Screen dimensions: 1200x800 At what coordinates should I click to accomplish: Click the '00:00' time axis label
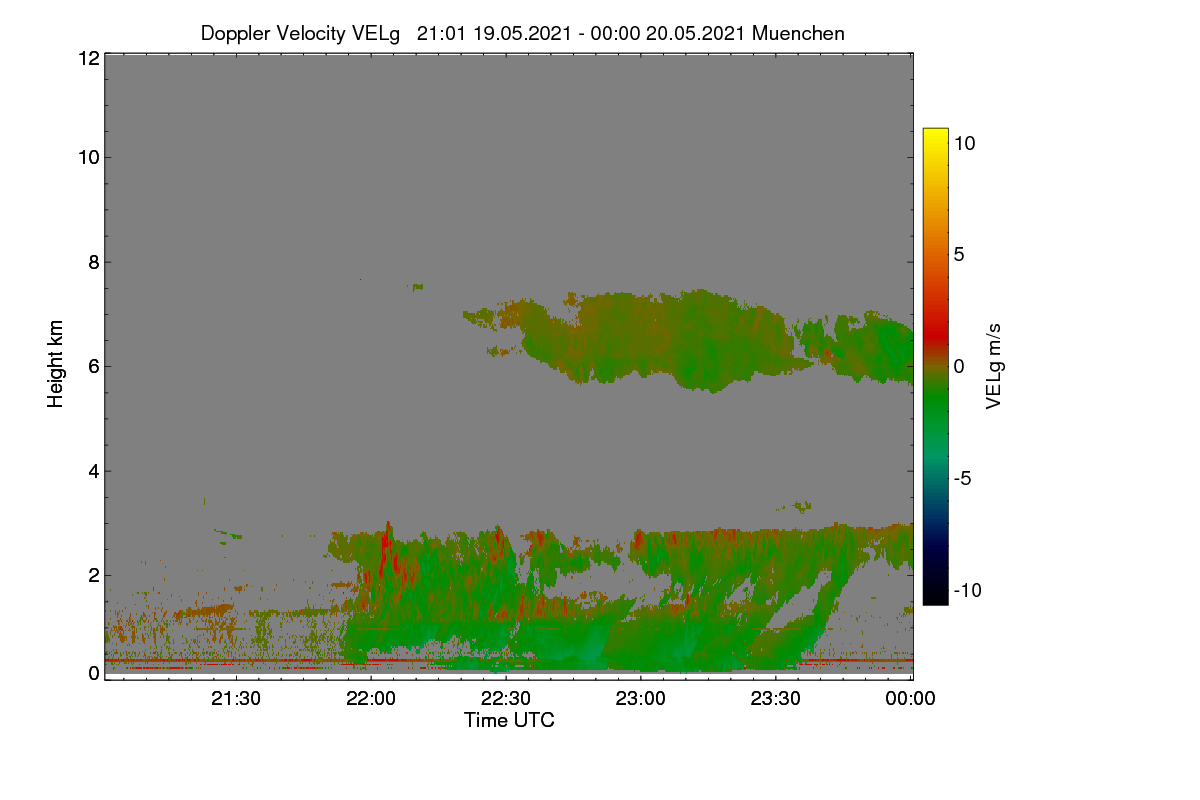911,700
